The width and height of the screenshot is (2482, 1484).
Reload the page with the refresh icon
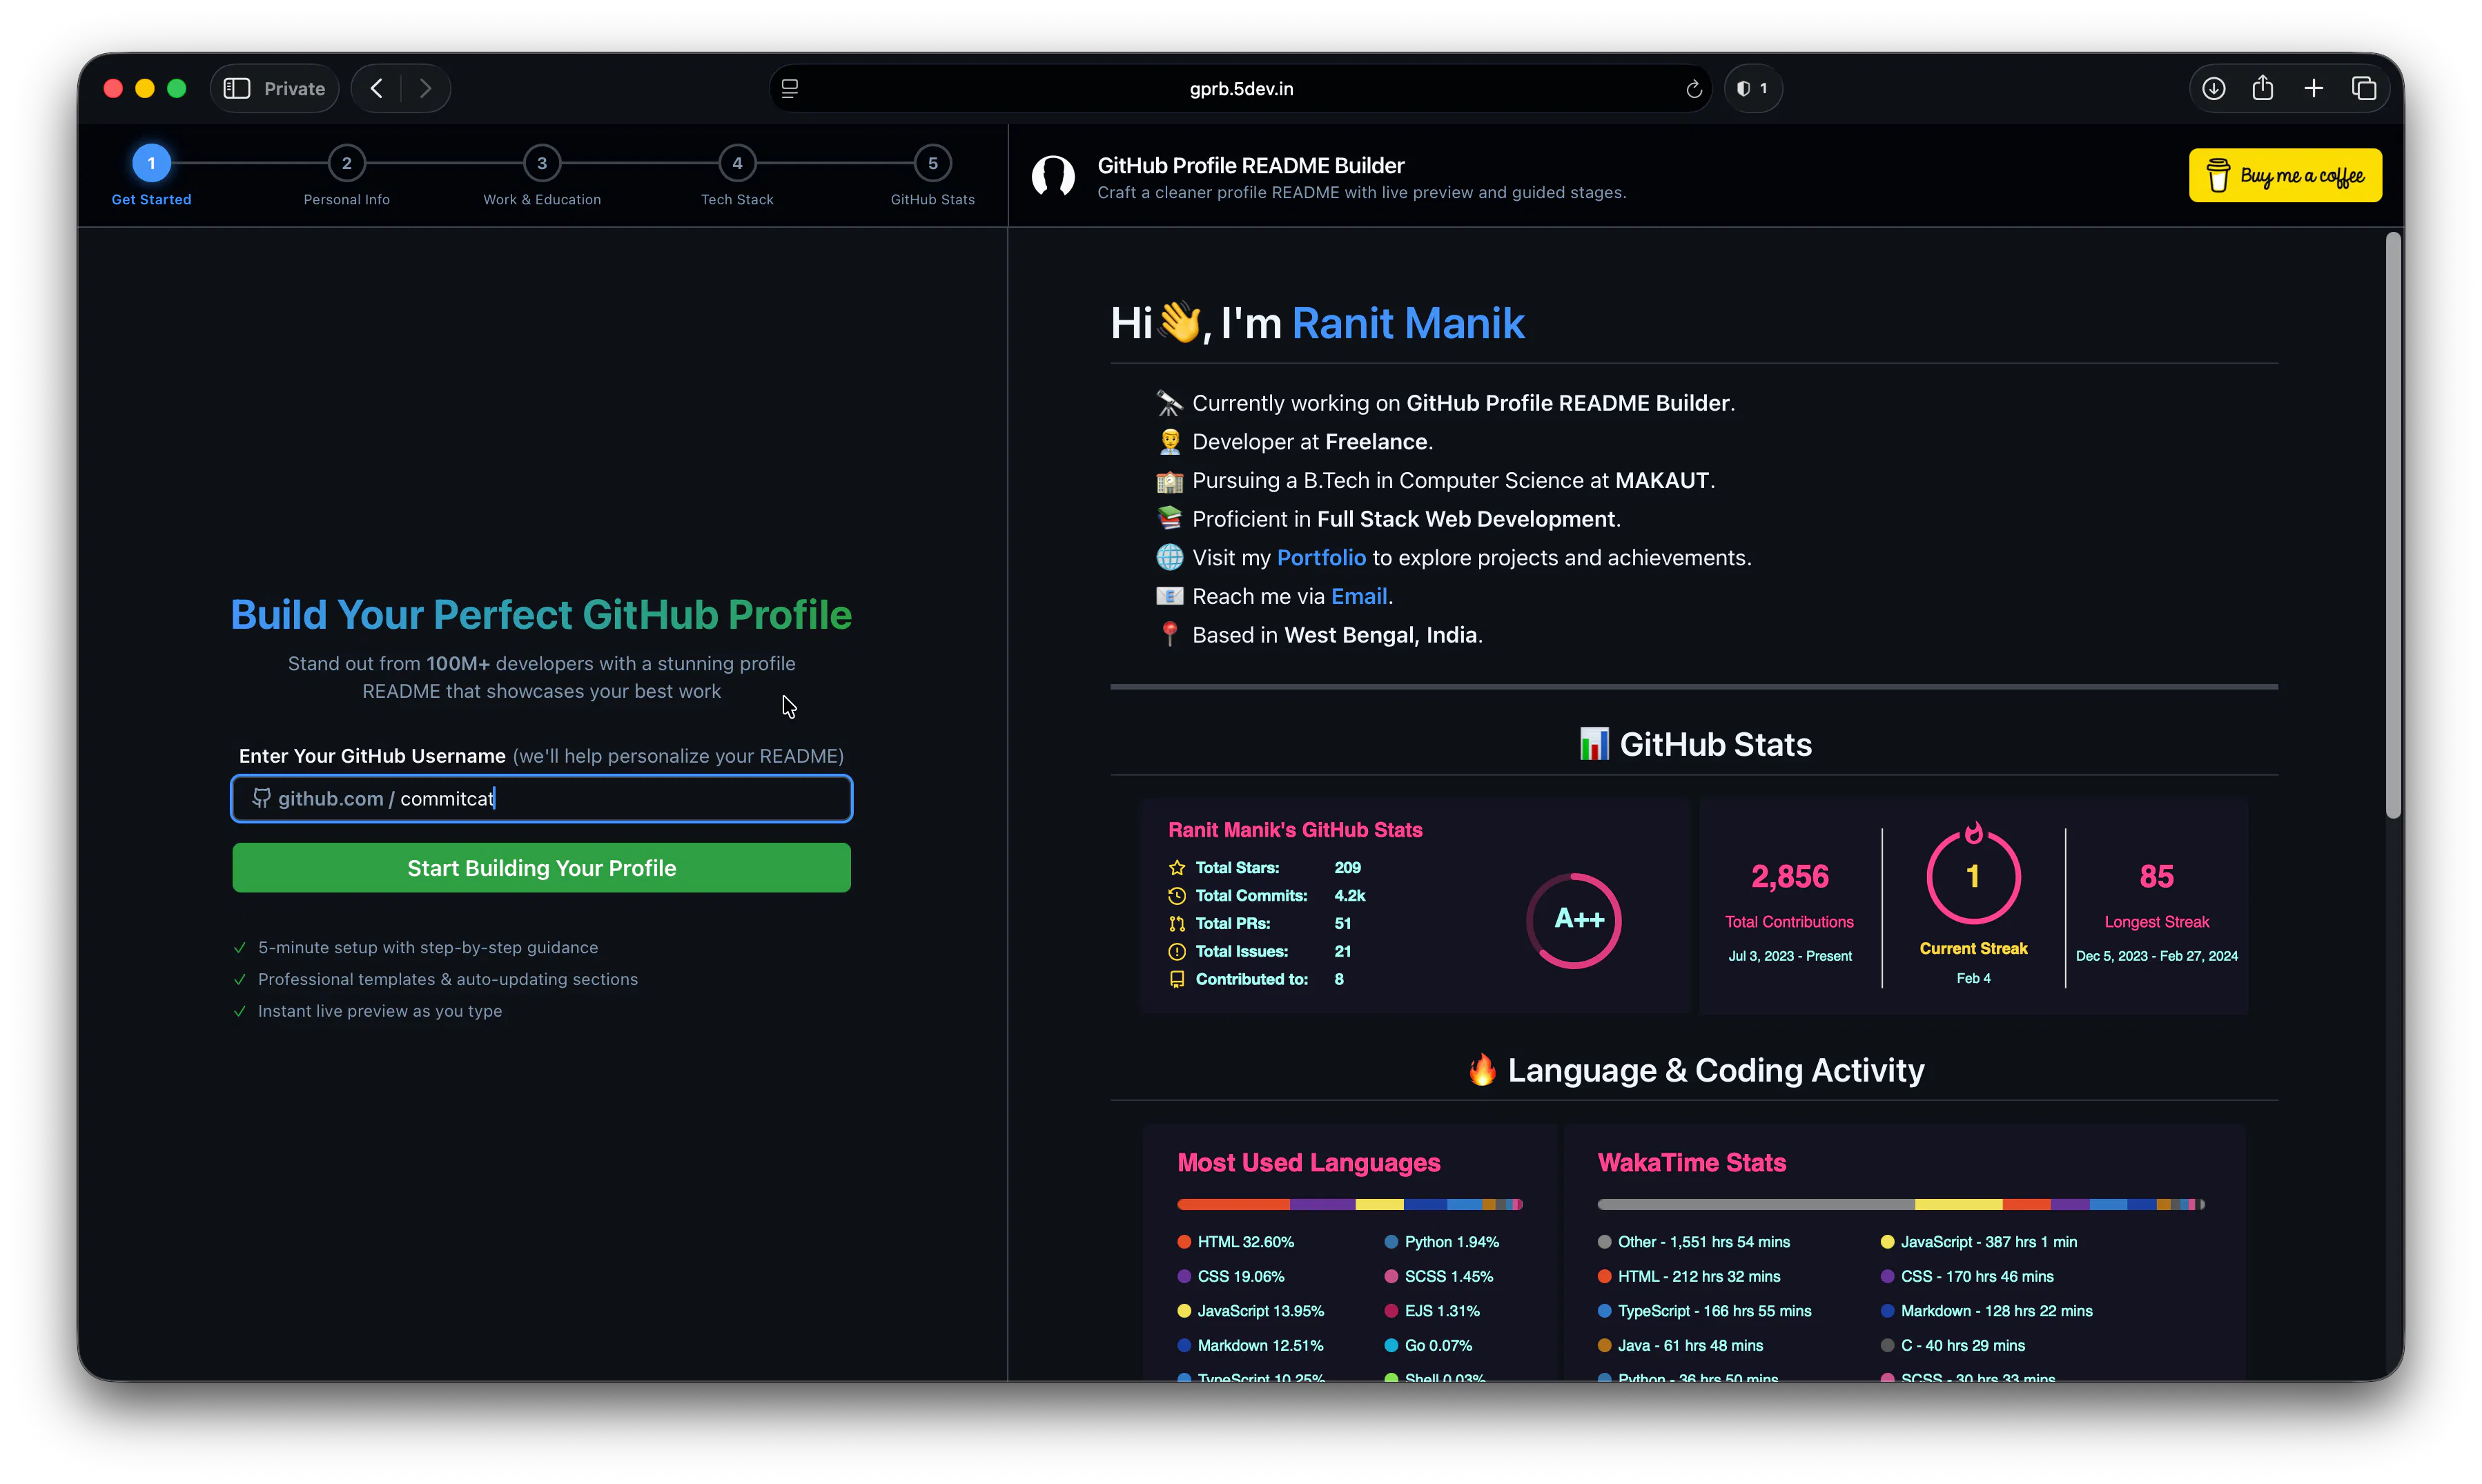[x=1694, y=89]
